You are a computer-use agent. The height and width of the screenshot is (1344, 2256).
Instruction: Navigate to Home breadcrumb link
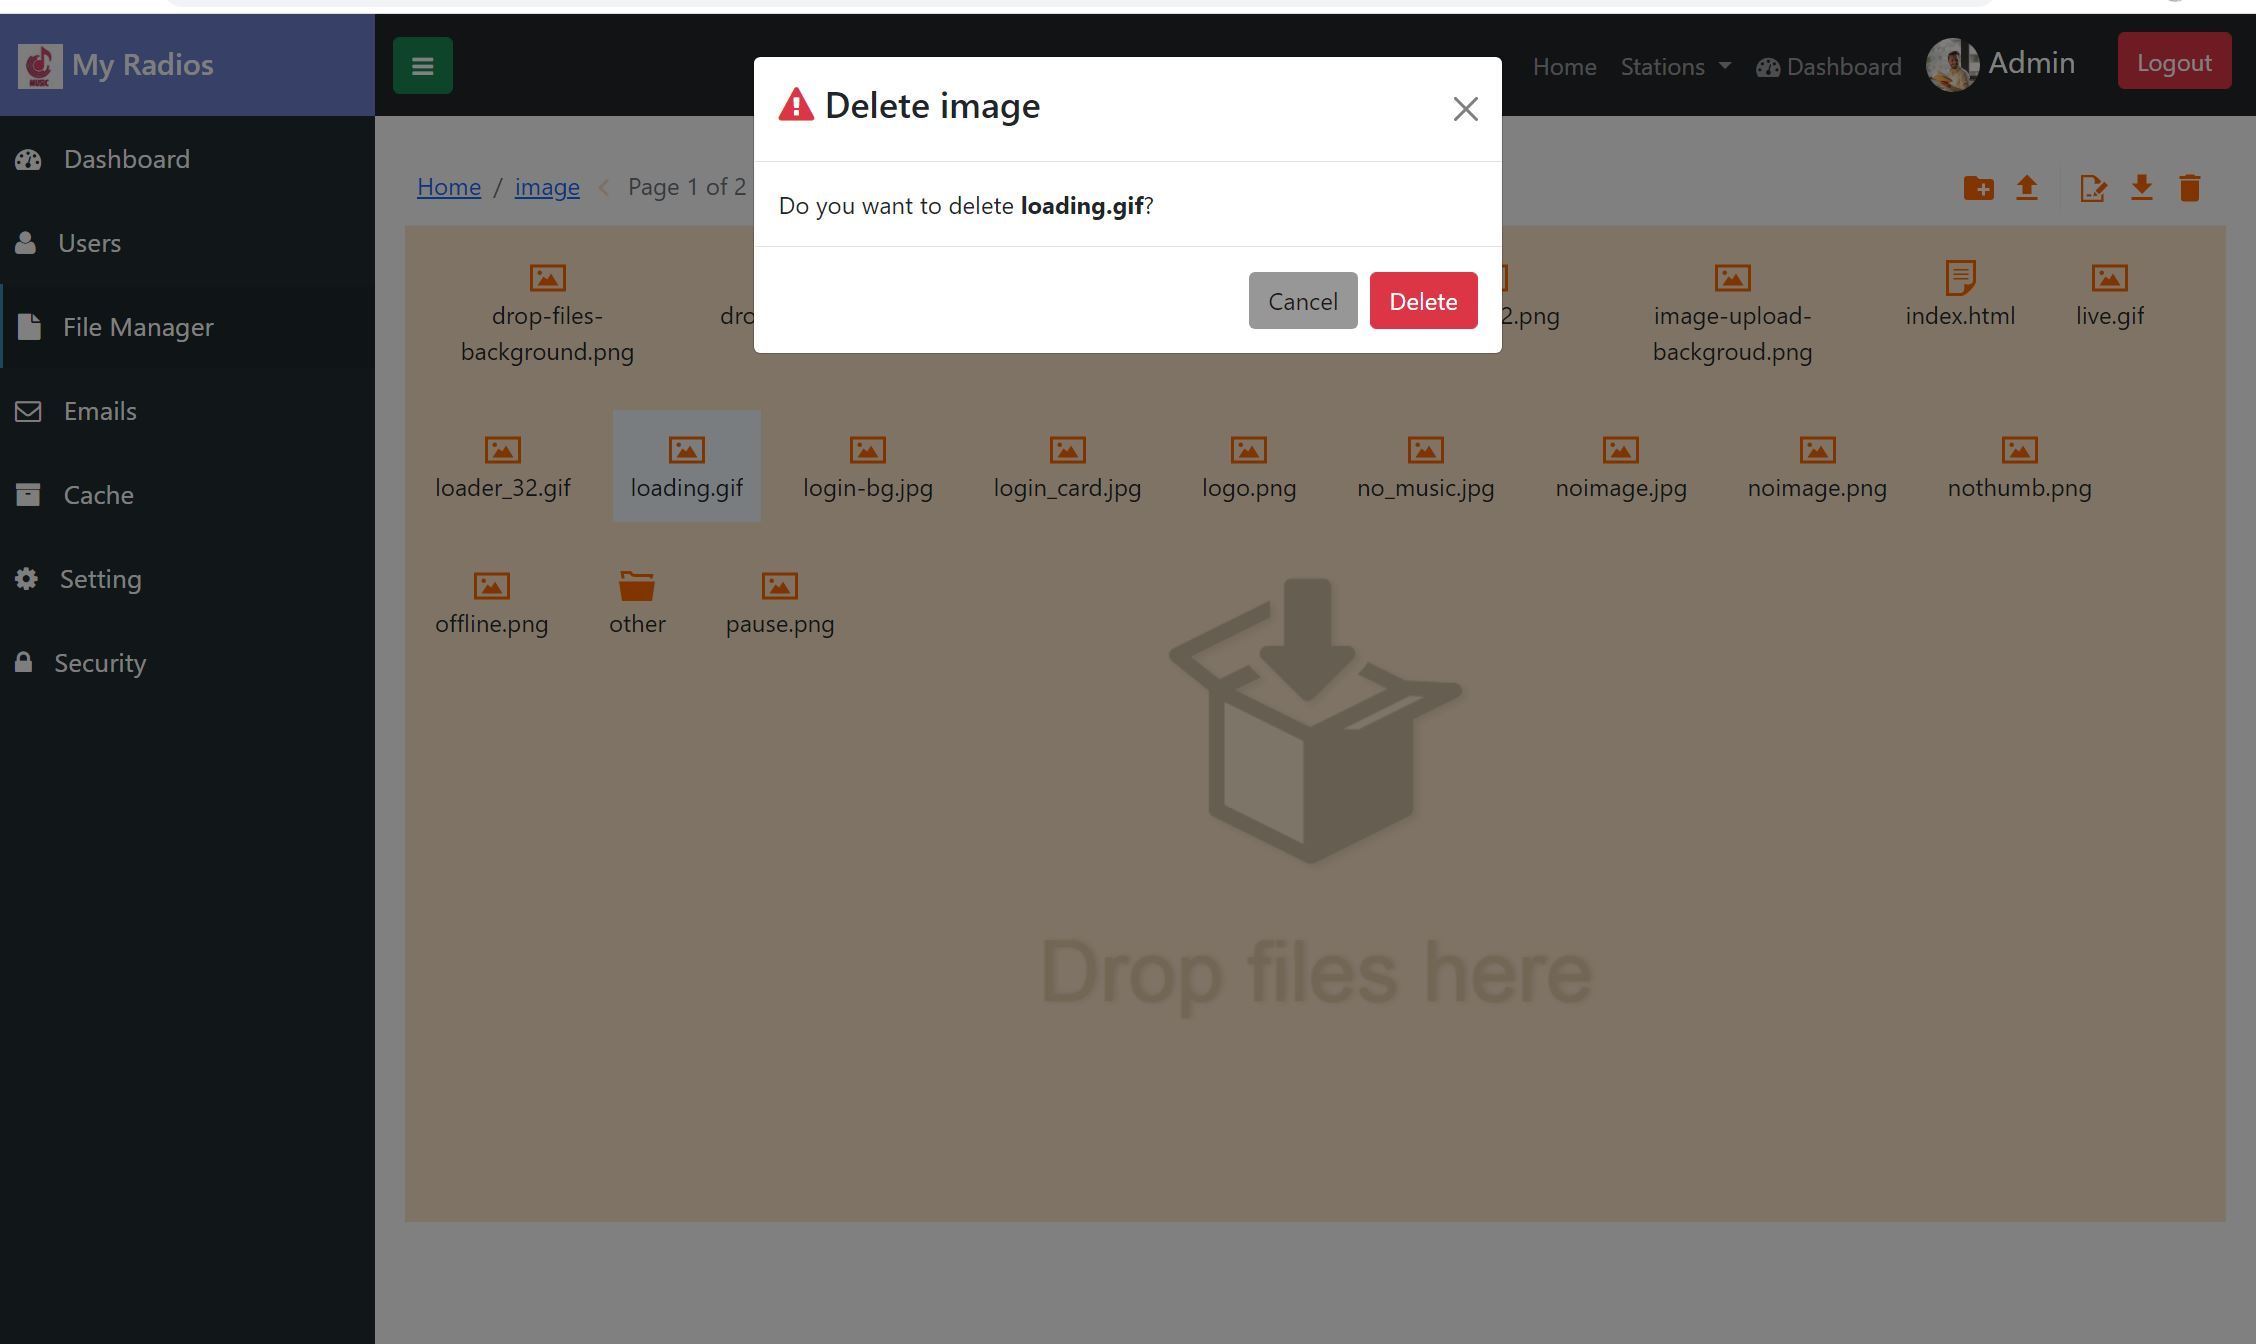449,187
